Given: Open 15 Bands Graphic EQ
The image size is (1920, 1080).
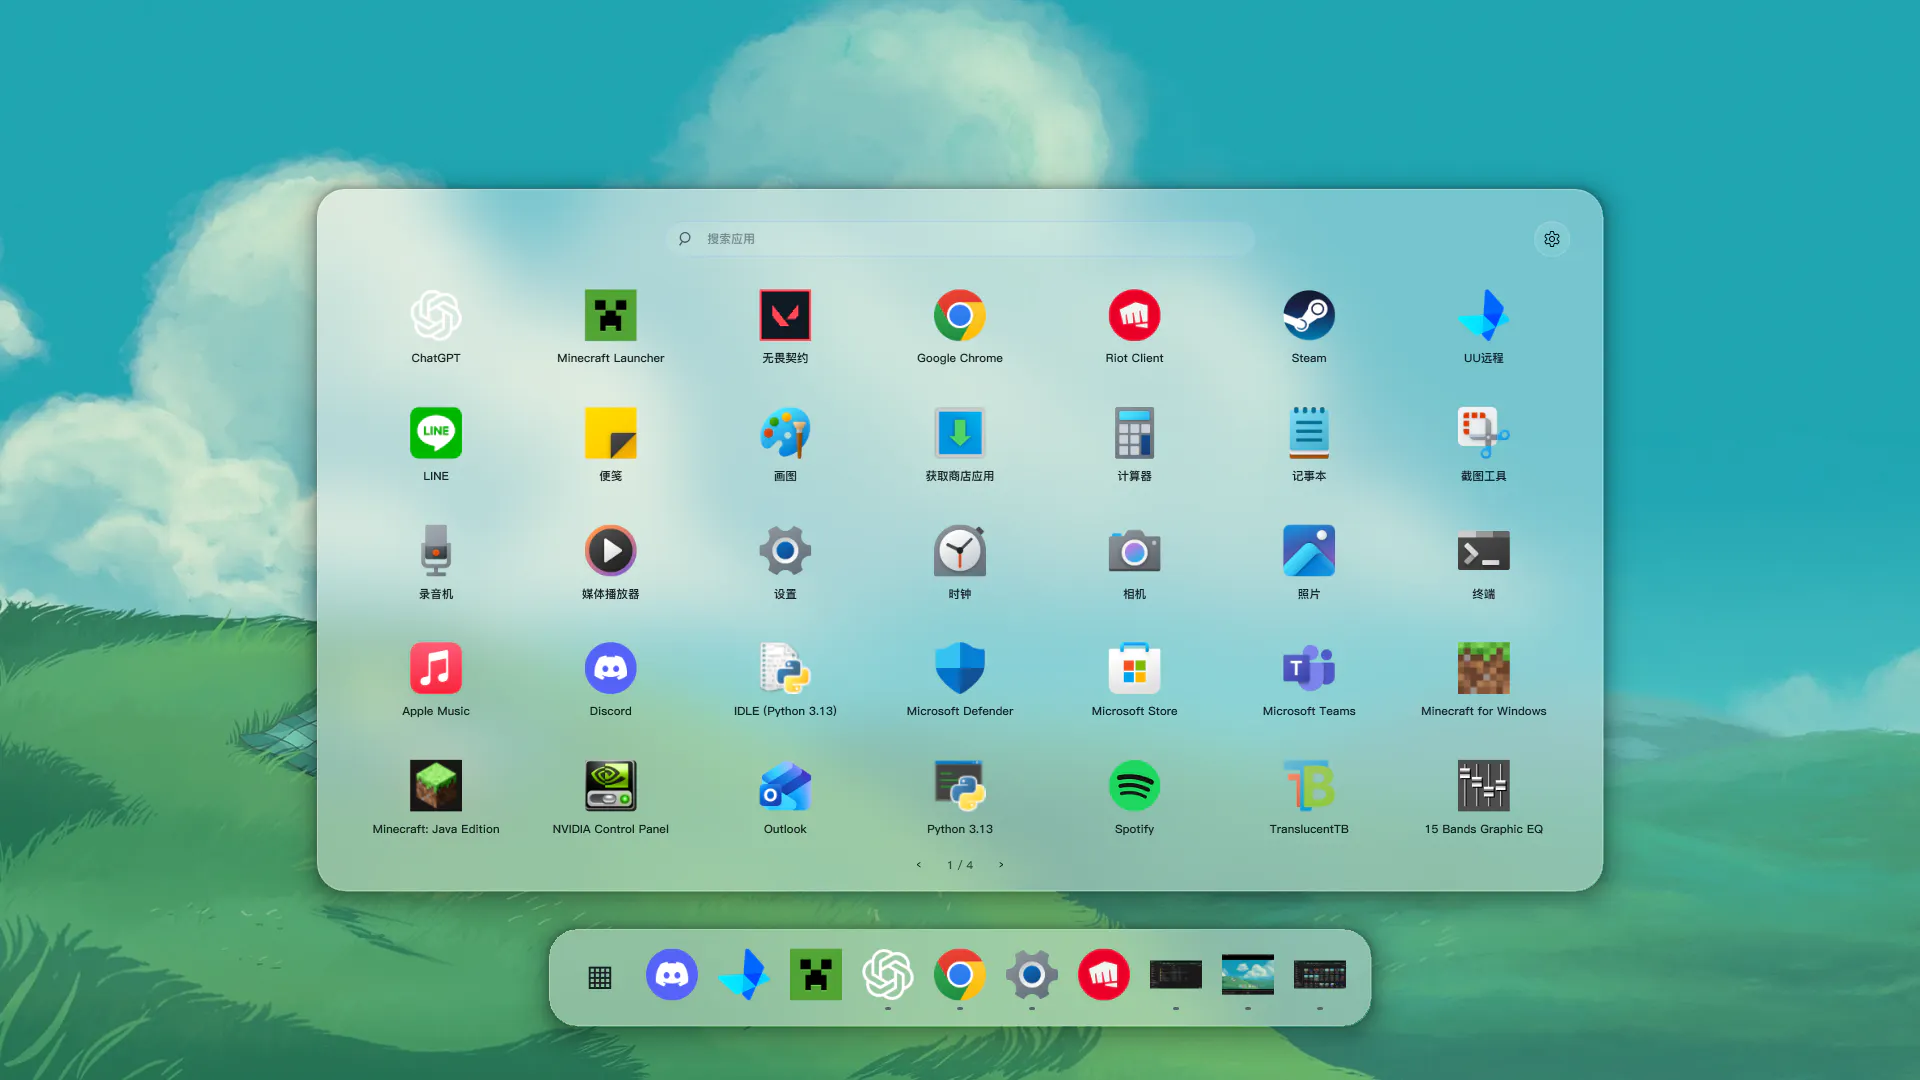Looking at the screenshot, I should tap(1483, 786).
